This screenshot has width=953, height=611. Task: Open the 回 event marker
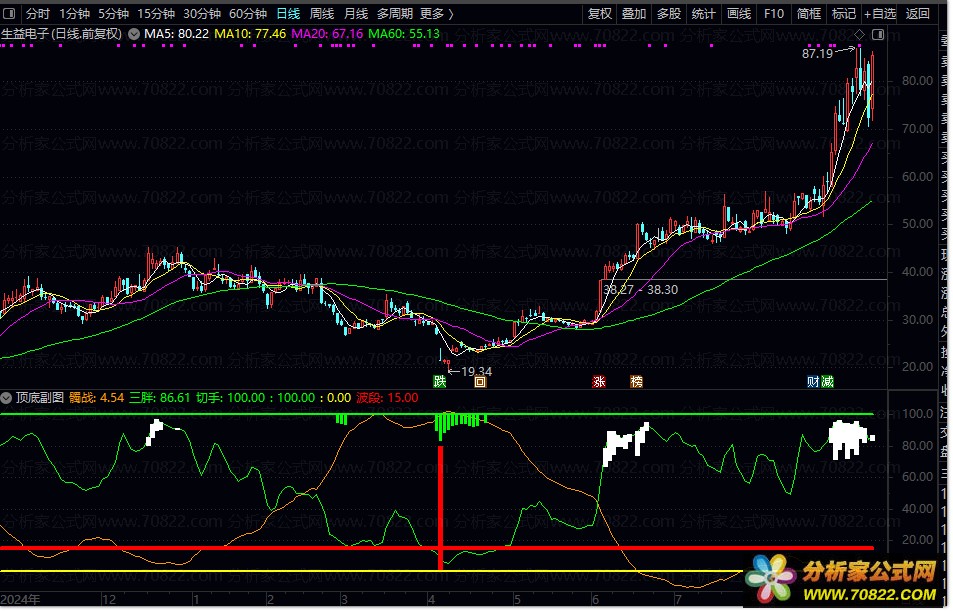[480, 382]
